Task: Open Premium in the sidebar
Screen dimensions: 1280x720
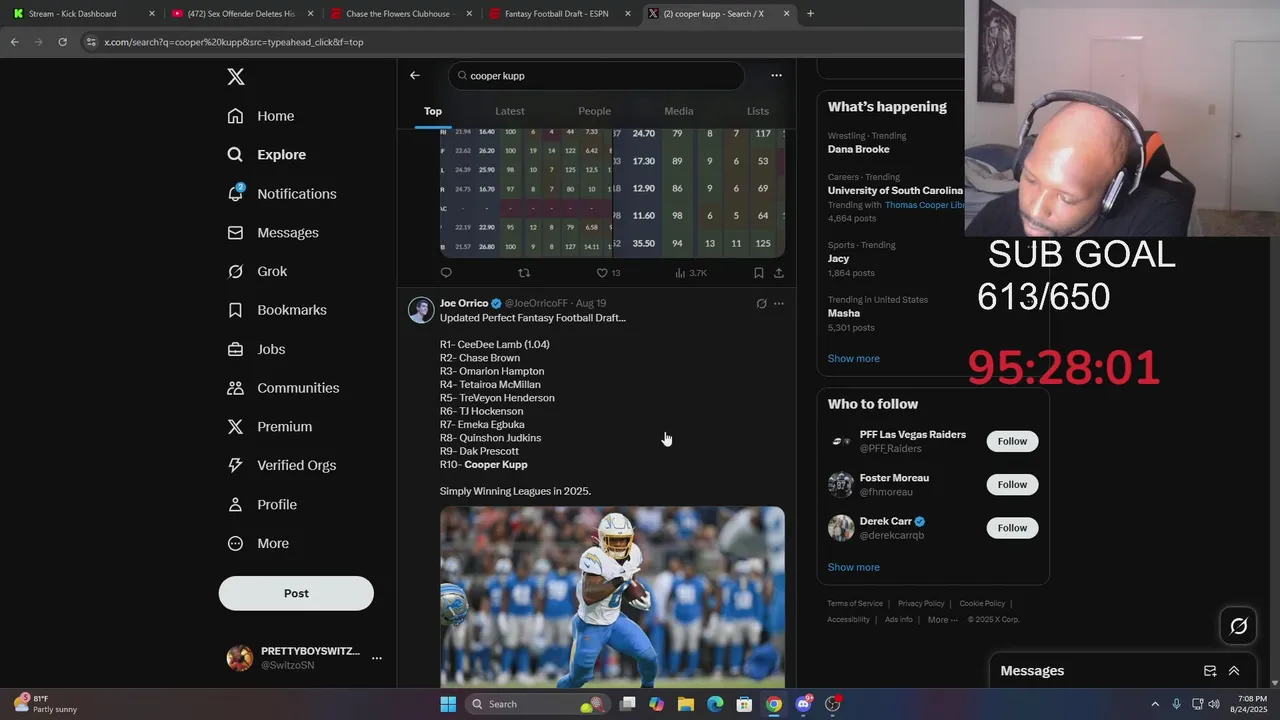Action: 270,427
